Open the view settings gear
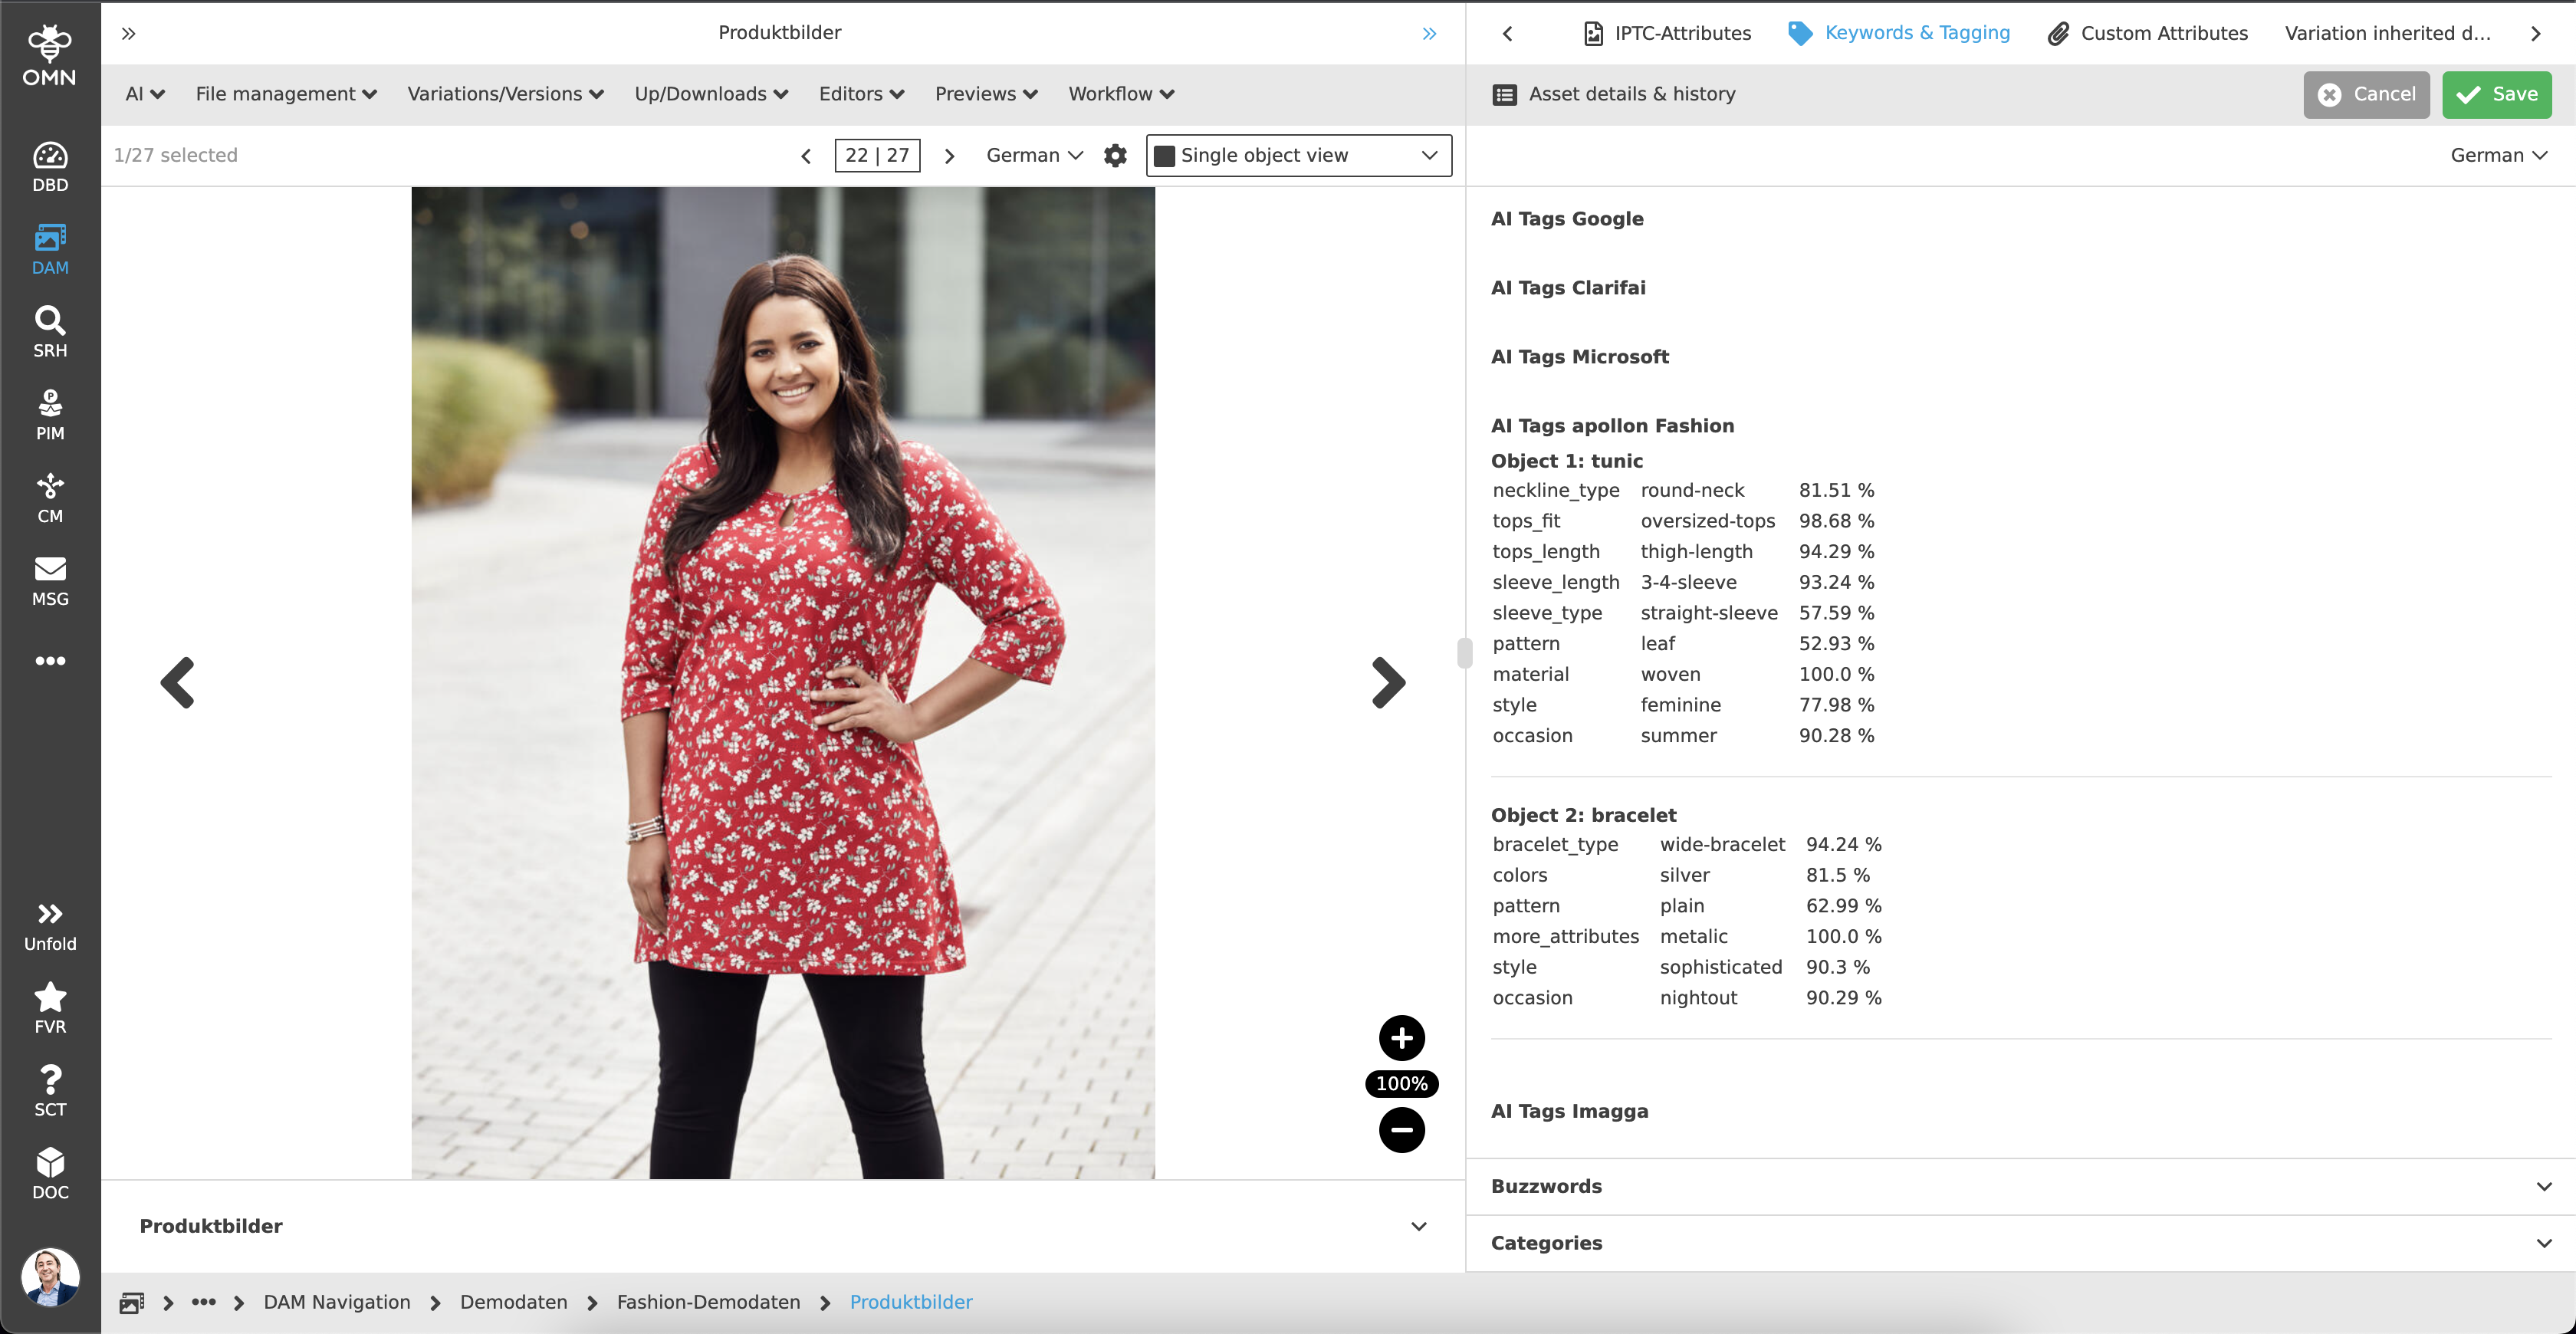 [x=1114, y=155]
